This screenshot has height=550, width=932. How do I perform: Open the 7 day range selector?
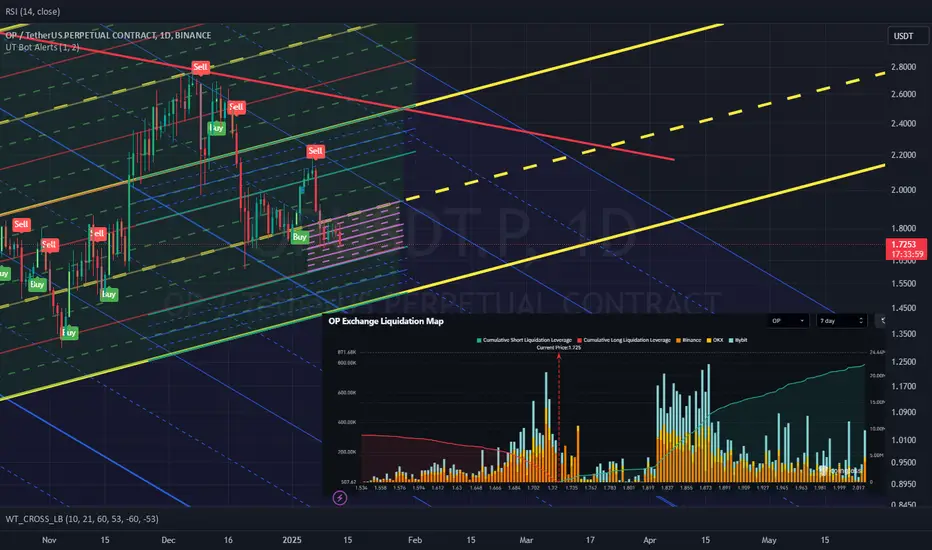click(x=842, y=321)
